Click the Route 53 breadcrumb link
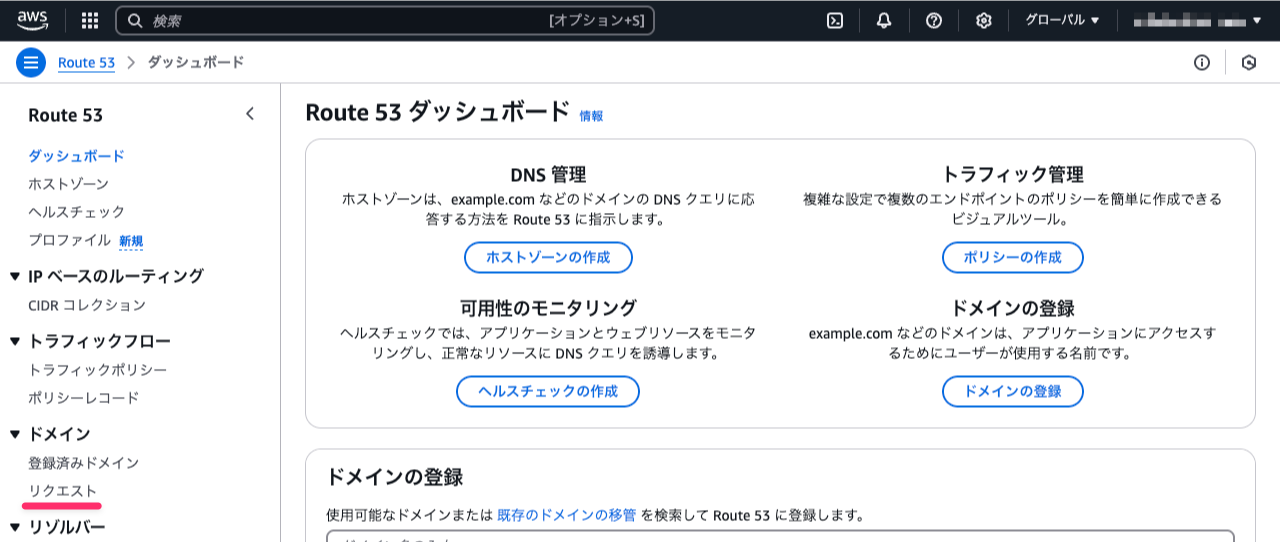1280x542 pixels. [86, 62]
